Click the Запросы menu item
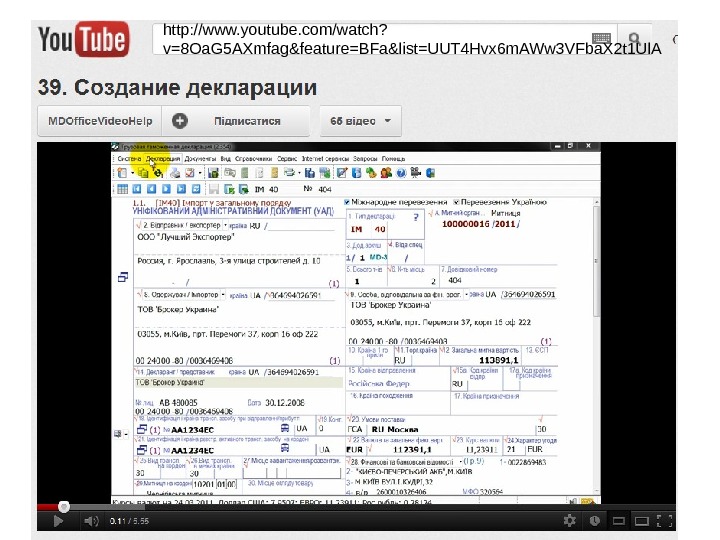 366,158
